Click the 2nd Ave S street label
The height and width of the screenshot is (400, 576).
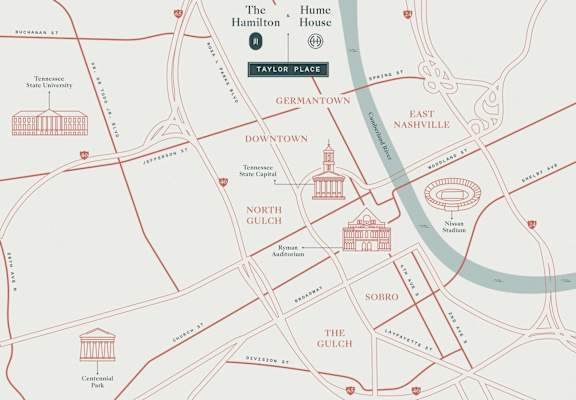(457, 328)
